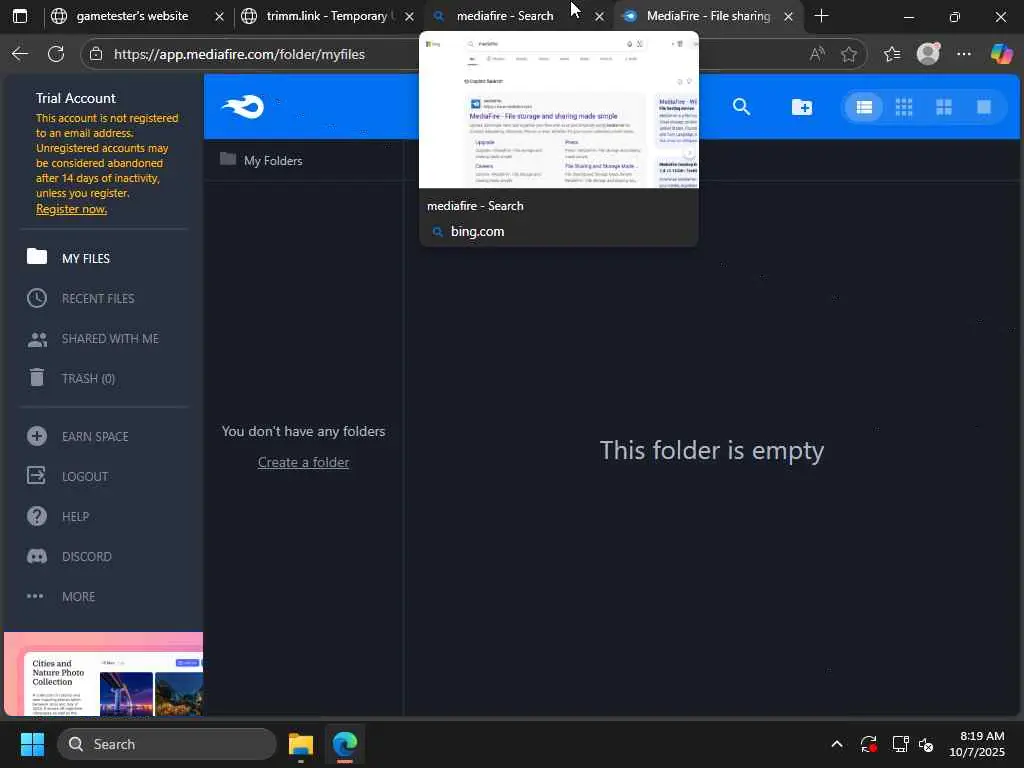Open the Favorites list icon

(x=892, y=54)
